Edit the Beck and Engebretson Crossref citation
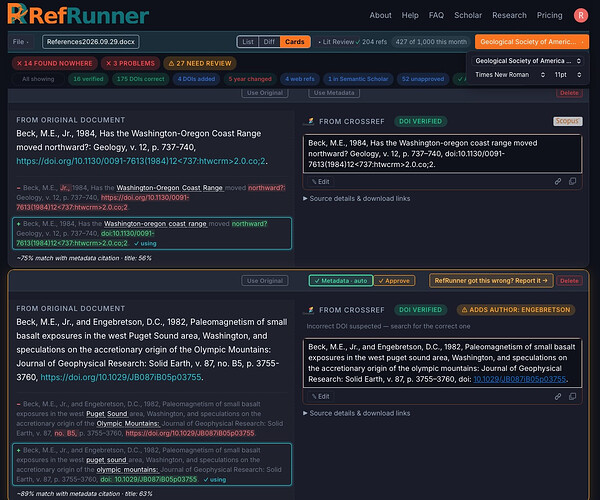Screen dimensions: 600x500 point(320,396)
